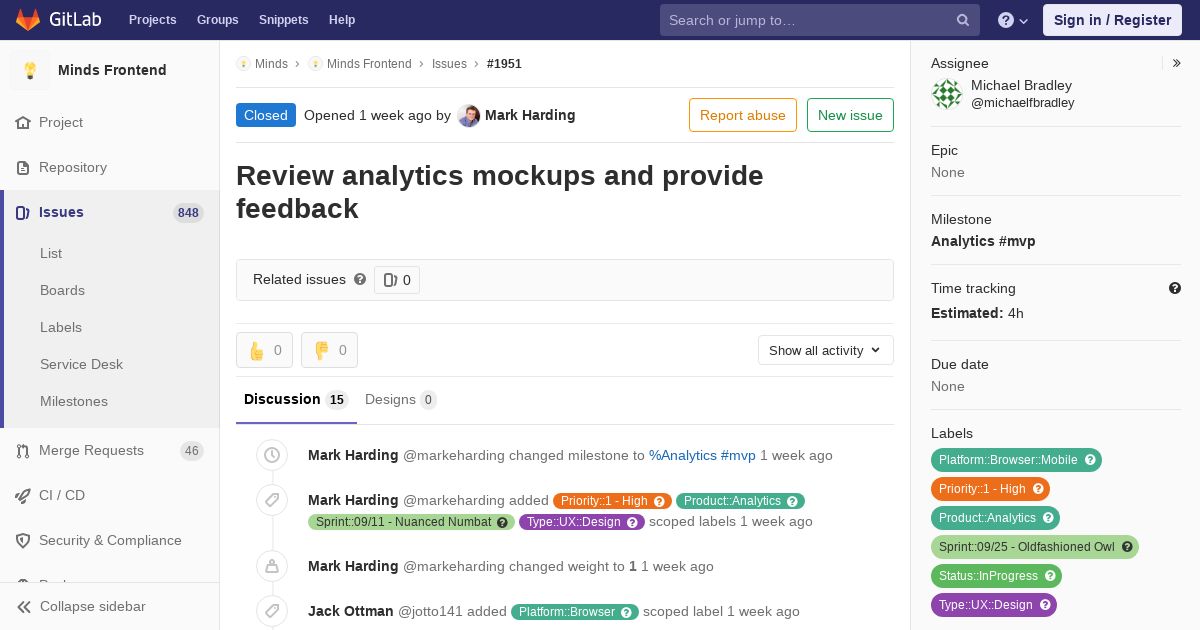Switch to the Discussion tab
1200x630 pixels.
(296, 400)
